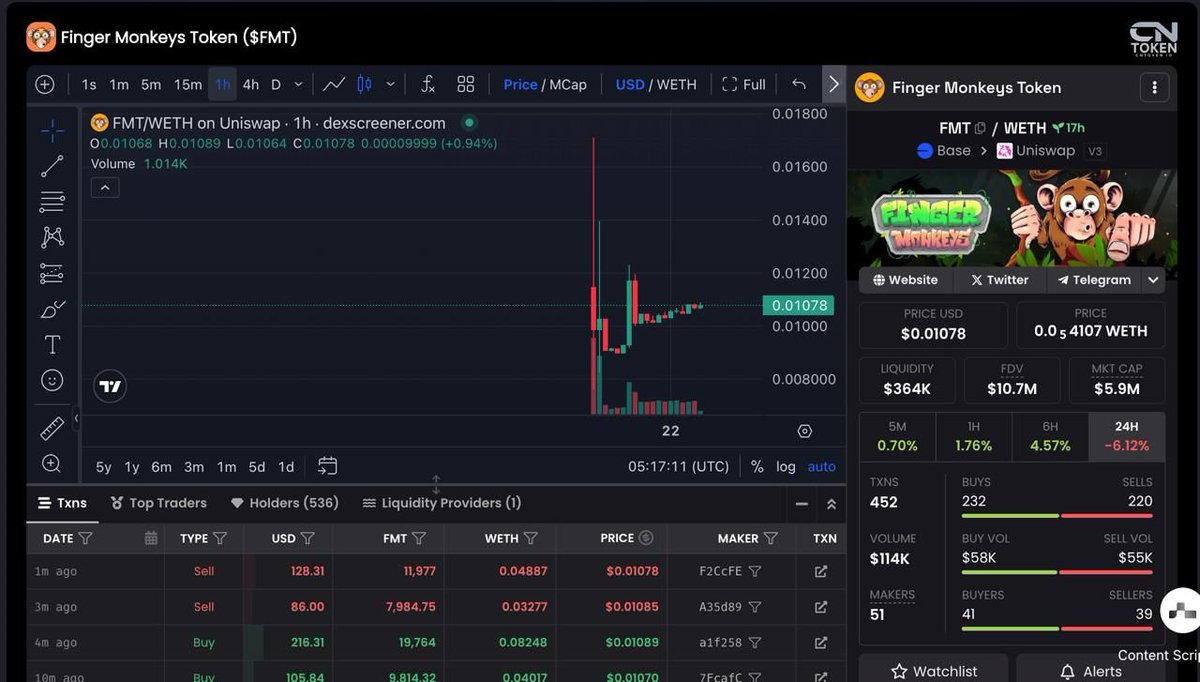Select the forecasting and position tool
The image size is (1200, 682).
pyautogui.click(x=52, y=273)
